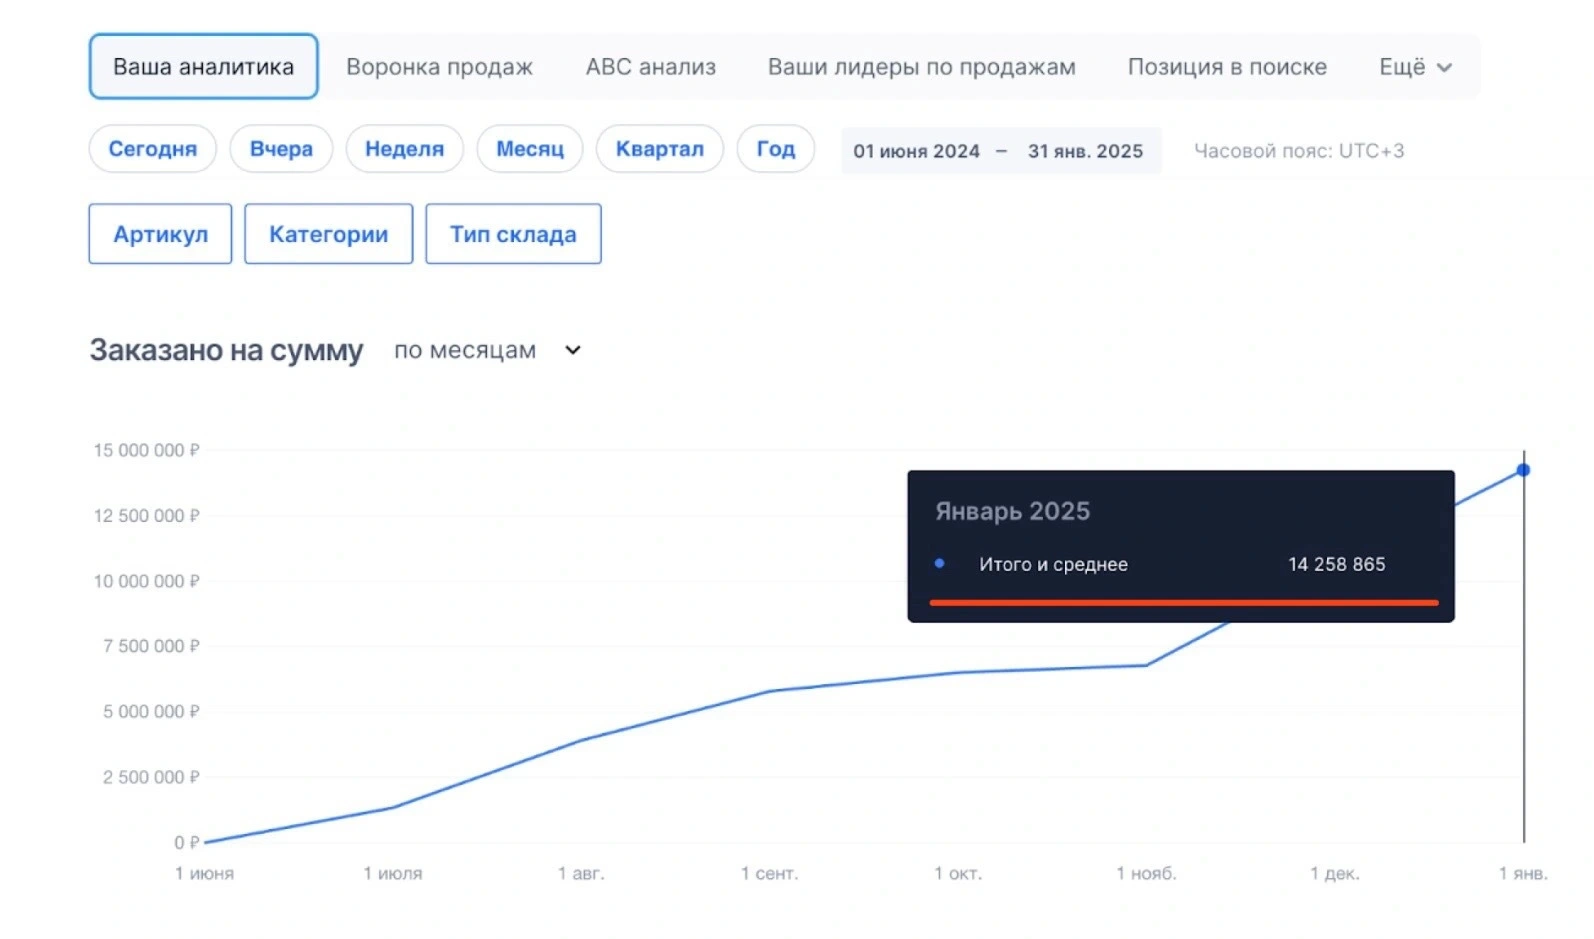Select the Неделя period
The height and width of the screenshot is (939, 1594).
[404, 149]
